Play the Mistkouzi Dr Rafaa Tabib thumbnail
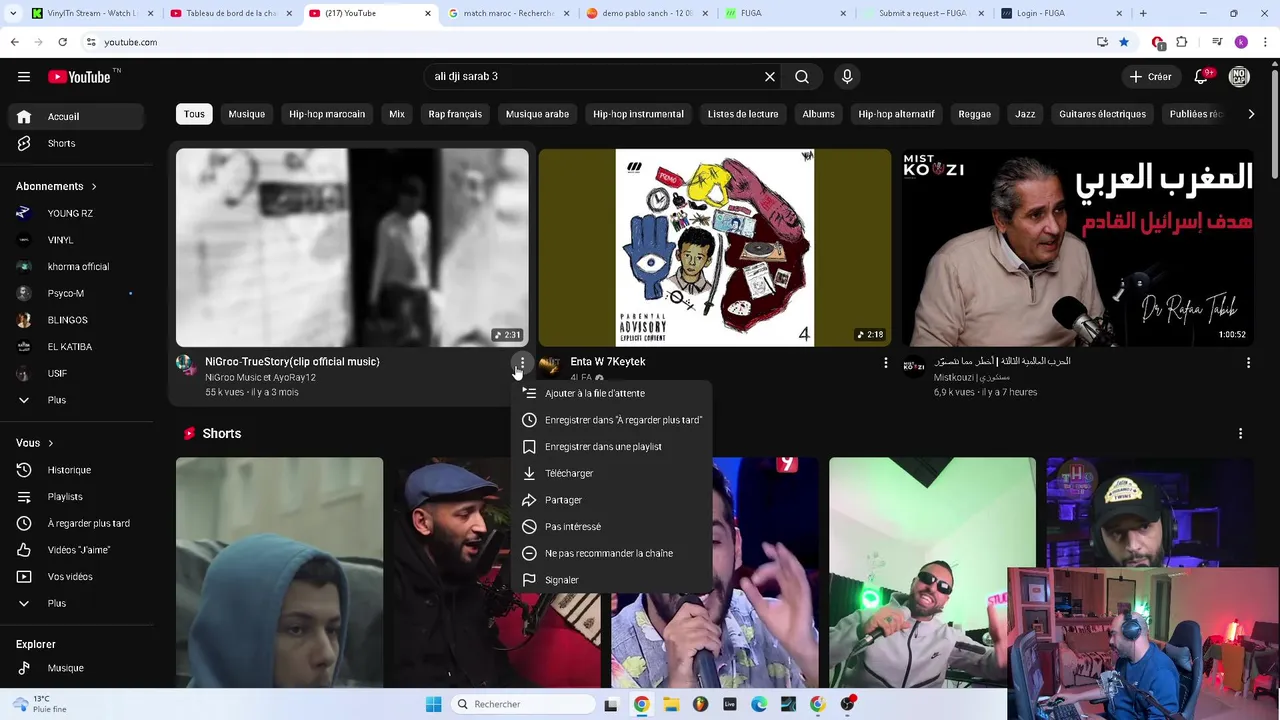 [x=1078, y=248]
